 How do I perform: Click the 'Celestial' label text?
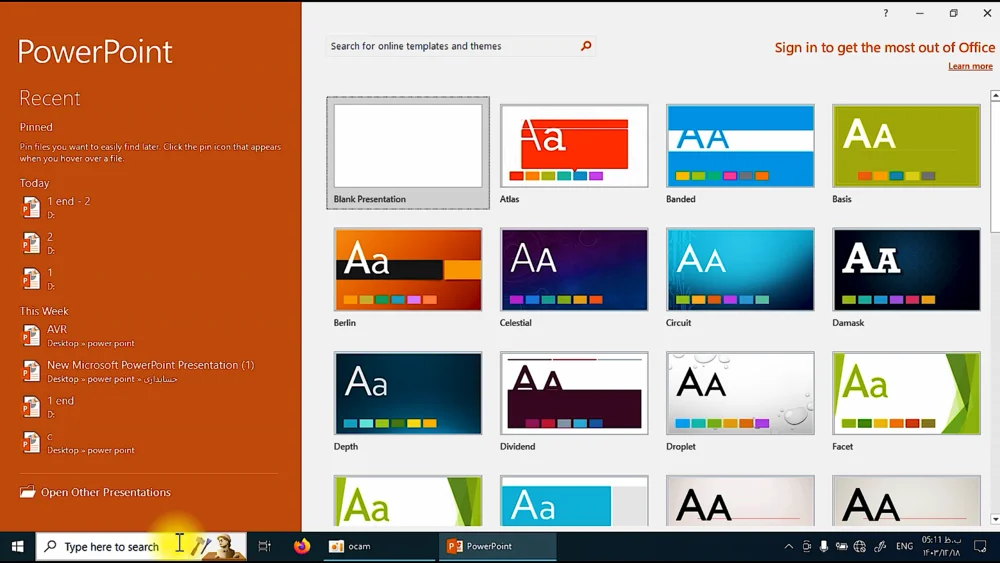point(515,323)
